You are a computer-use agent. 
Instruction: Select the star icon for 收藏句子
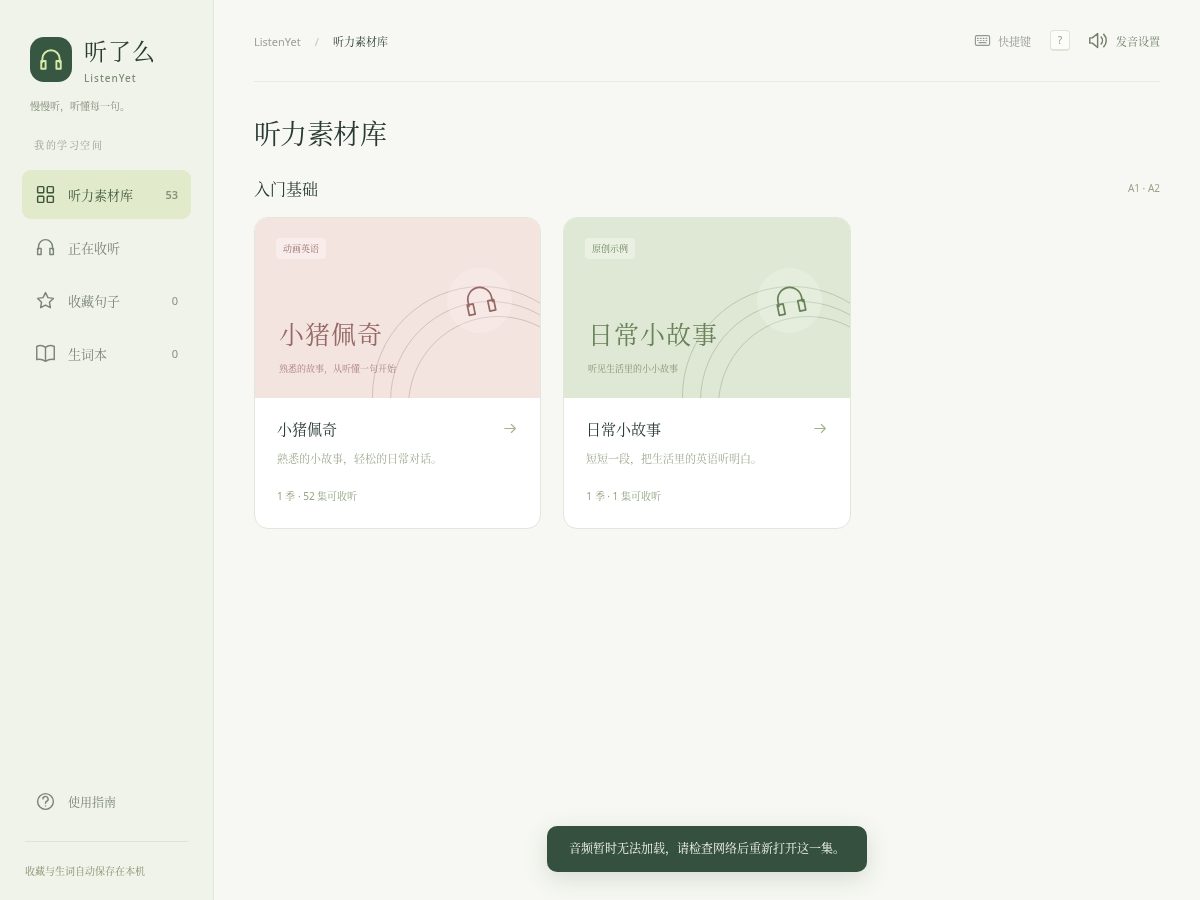(x=45, y=300)
